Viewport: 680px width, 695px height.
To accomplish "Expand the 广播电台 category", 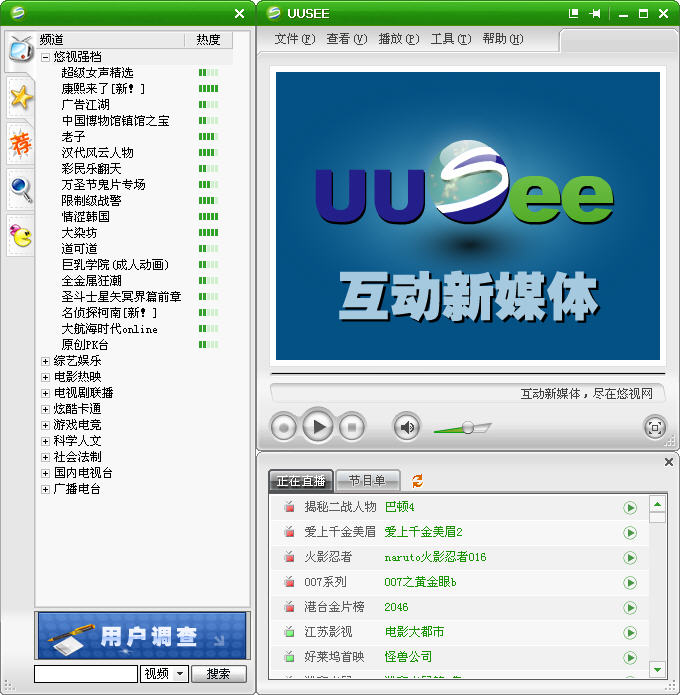I will coord(45,489).
